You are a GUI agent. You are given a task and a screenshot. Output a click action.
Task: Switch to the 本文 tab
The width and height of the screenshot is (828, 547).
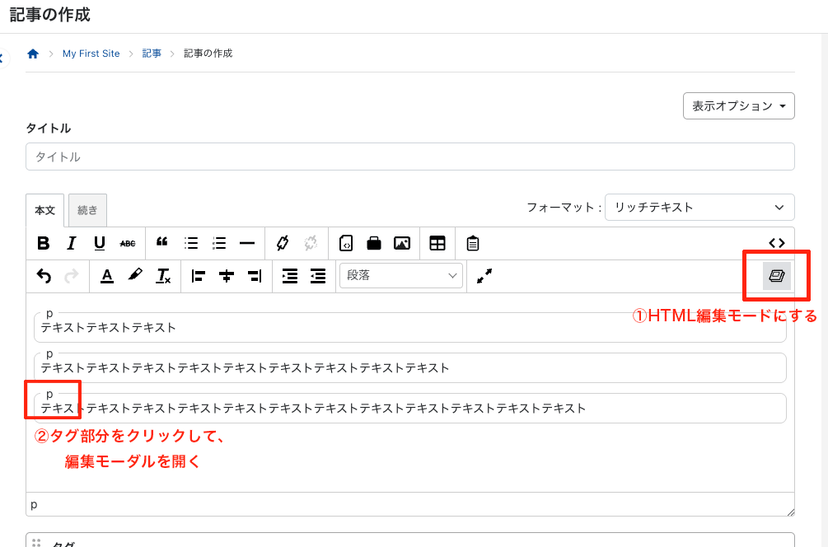tap(45, 210)
